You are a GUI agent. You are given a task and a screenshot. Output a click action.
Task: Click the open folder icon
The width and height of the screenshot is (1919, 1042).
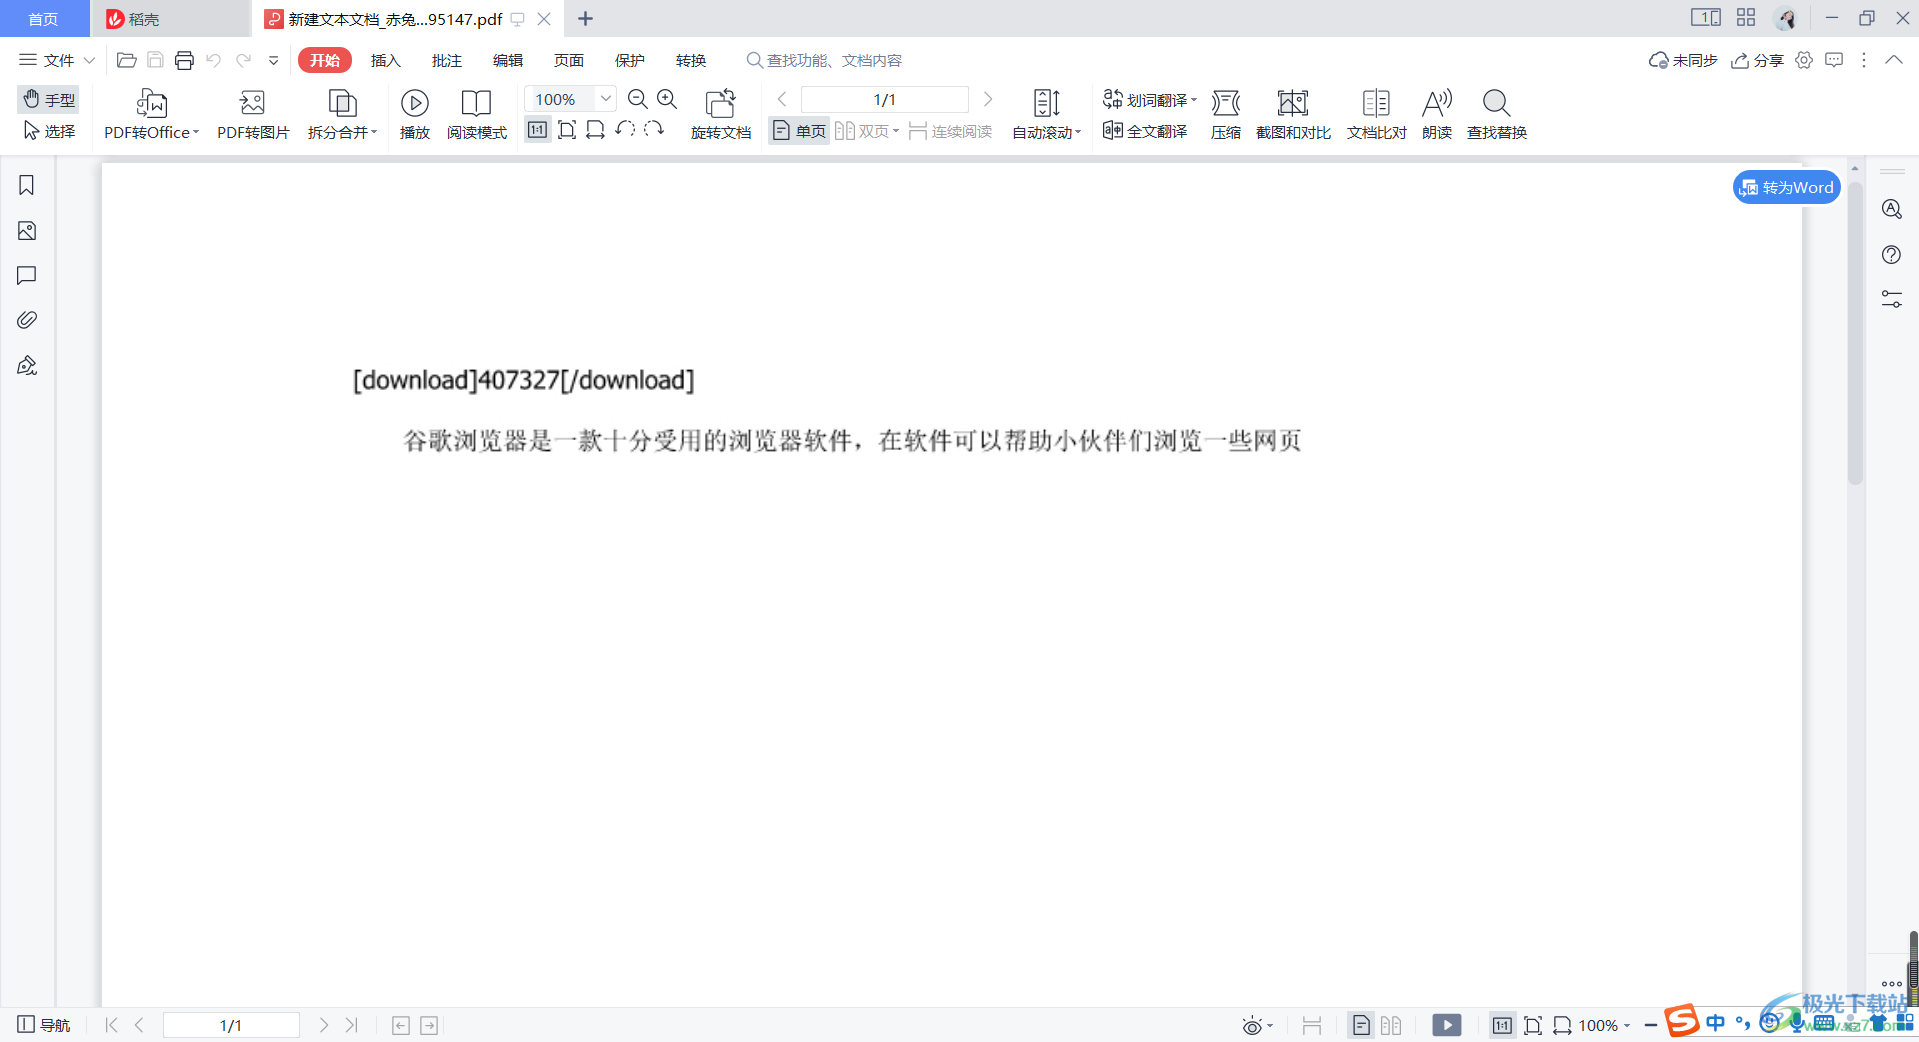[x=126, y=60]
